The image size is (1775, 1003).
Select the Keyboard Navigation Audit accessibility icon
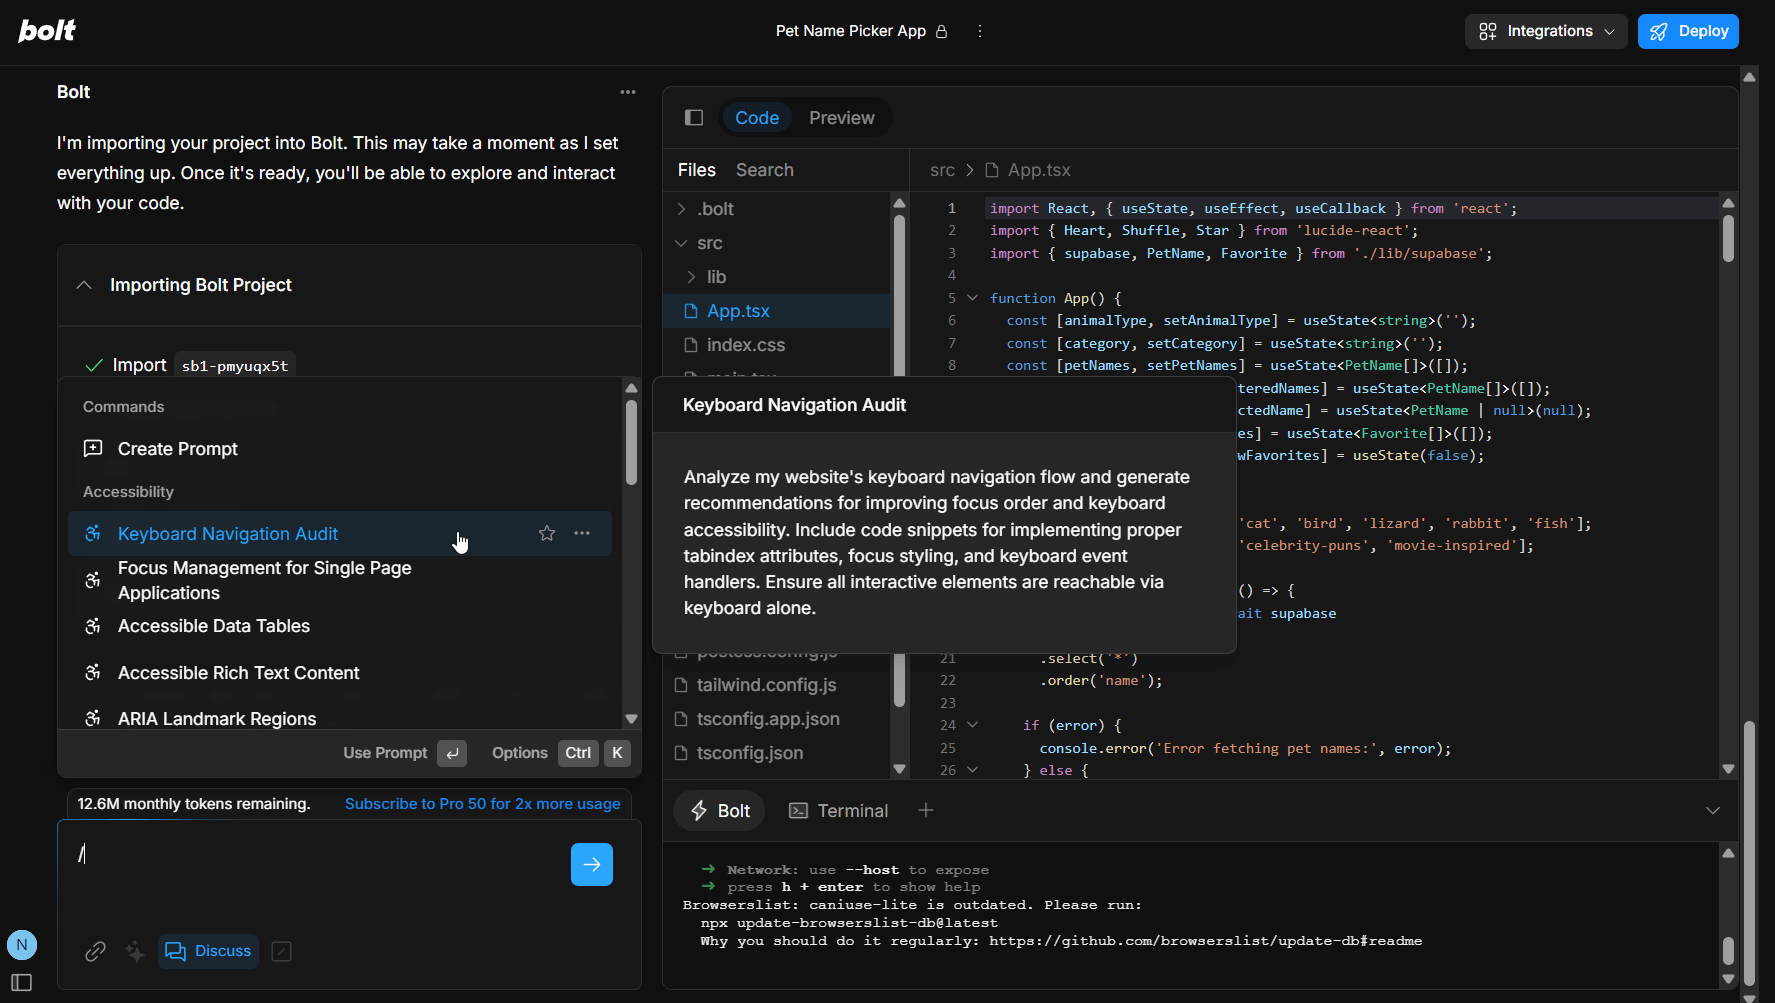point(92,533)
